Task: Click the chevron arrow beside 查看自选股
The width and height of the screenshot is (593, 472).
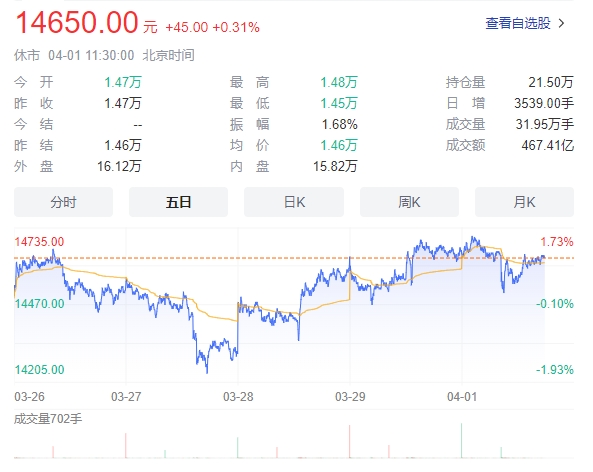Action: (x=562, y=23)
